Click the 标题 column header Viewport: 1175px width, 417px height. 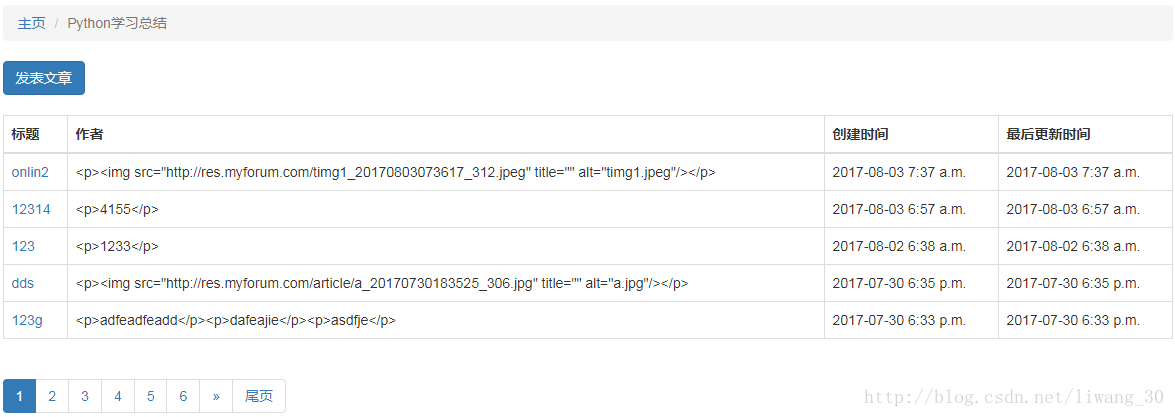pyautogui.click(x=25, y=135)
